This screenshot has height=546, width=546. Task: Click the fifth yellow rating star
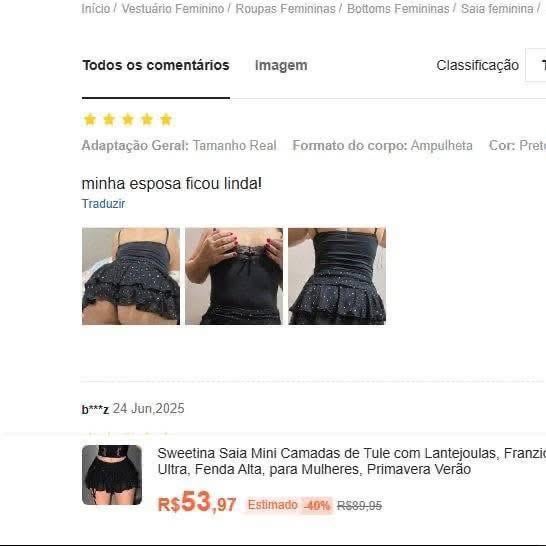click(166, 119)
